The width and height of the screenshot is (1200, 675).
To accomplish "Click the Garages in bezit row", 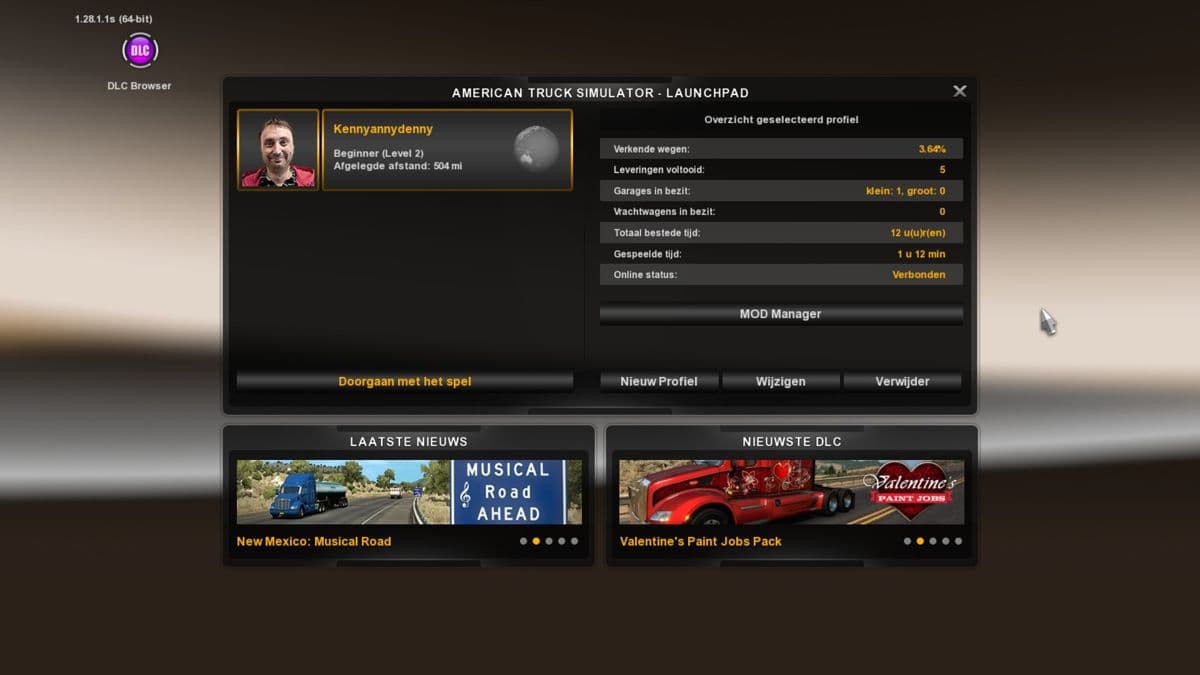I will pos(781,191).
